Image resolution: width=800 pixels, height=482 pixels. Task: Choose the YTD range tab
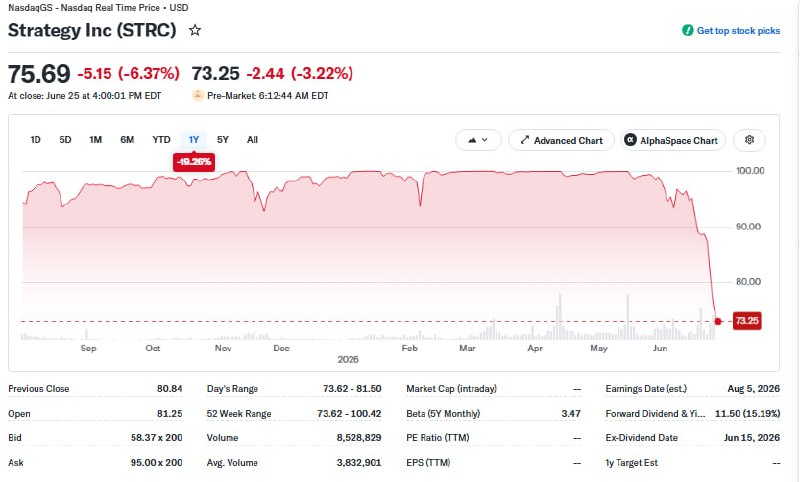(161, 140)
